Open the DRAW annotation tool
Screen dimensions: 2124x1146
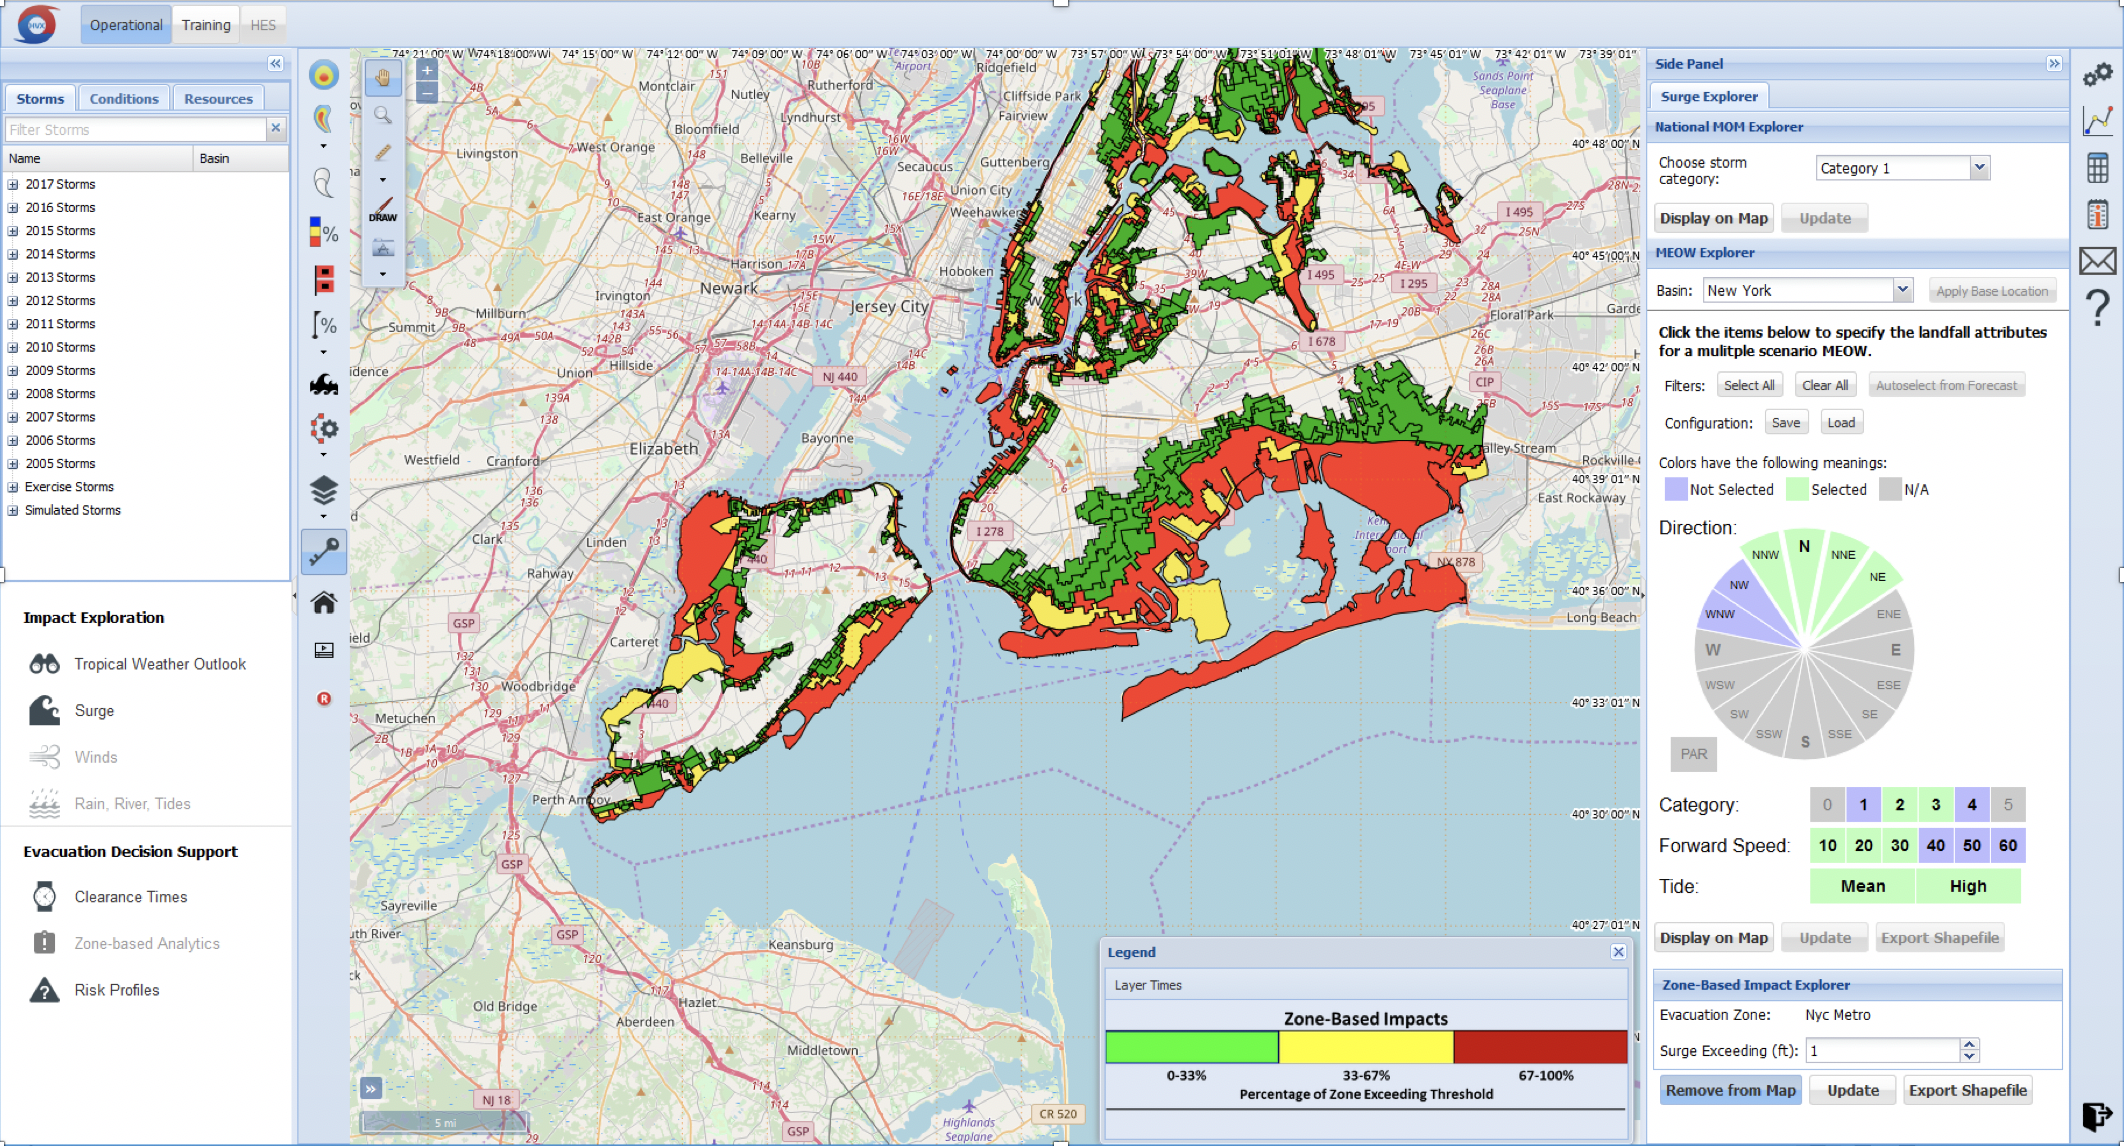pyautogui.click(x=383, y=209)
